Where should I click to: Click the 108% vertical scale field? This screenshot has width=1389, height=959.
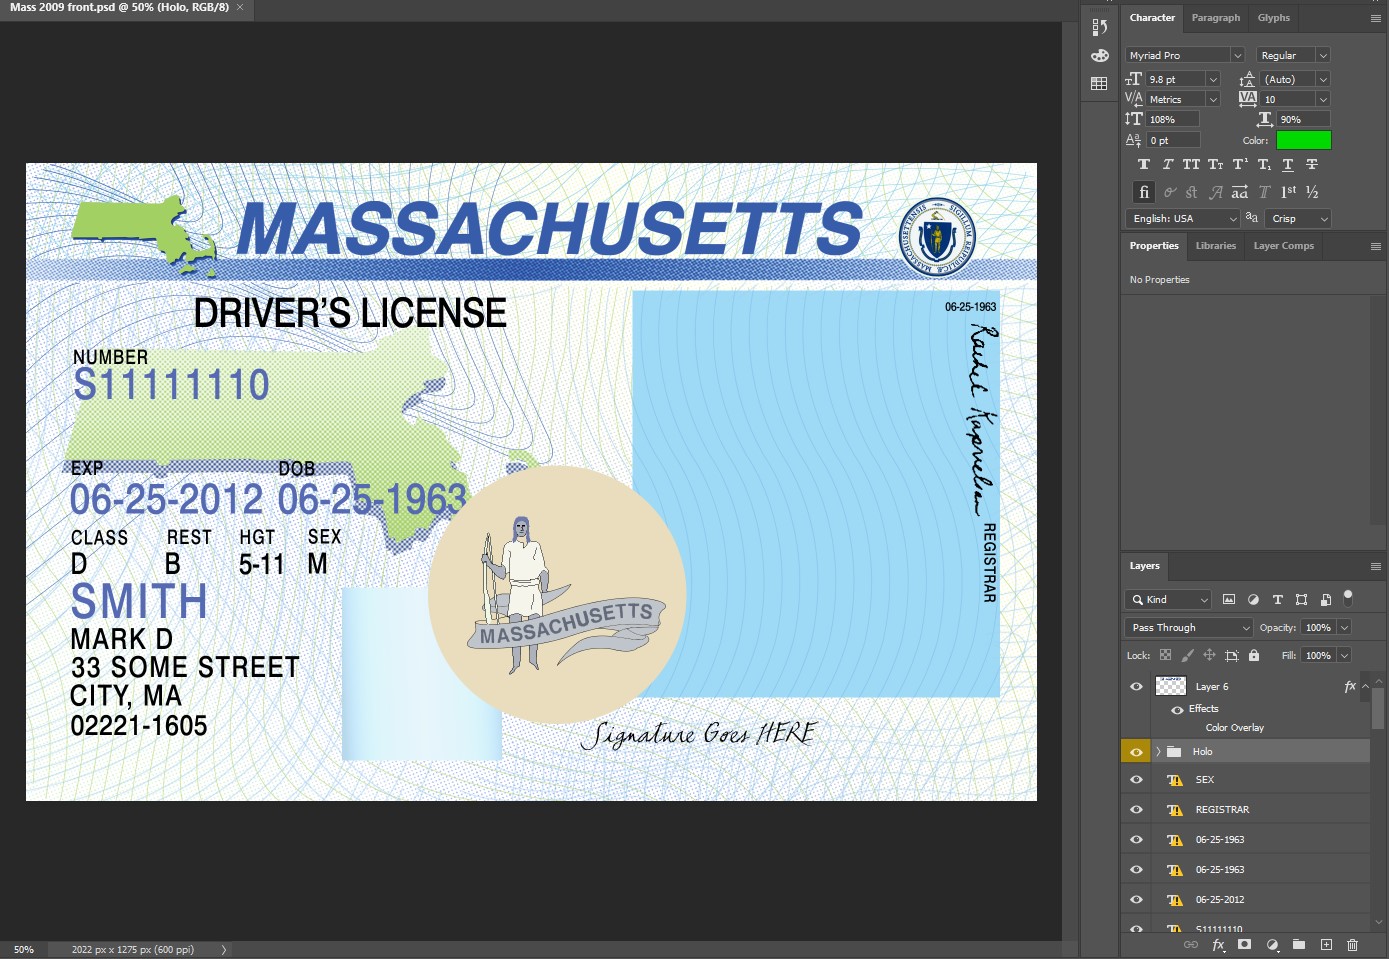tap(1173, 119)
